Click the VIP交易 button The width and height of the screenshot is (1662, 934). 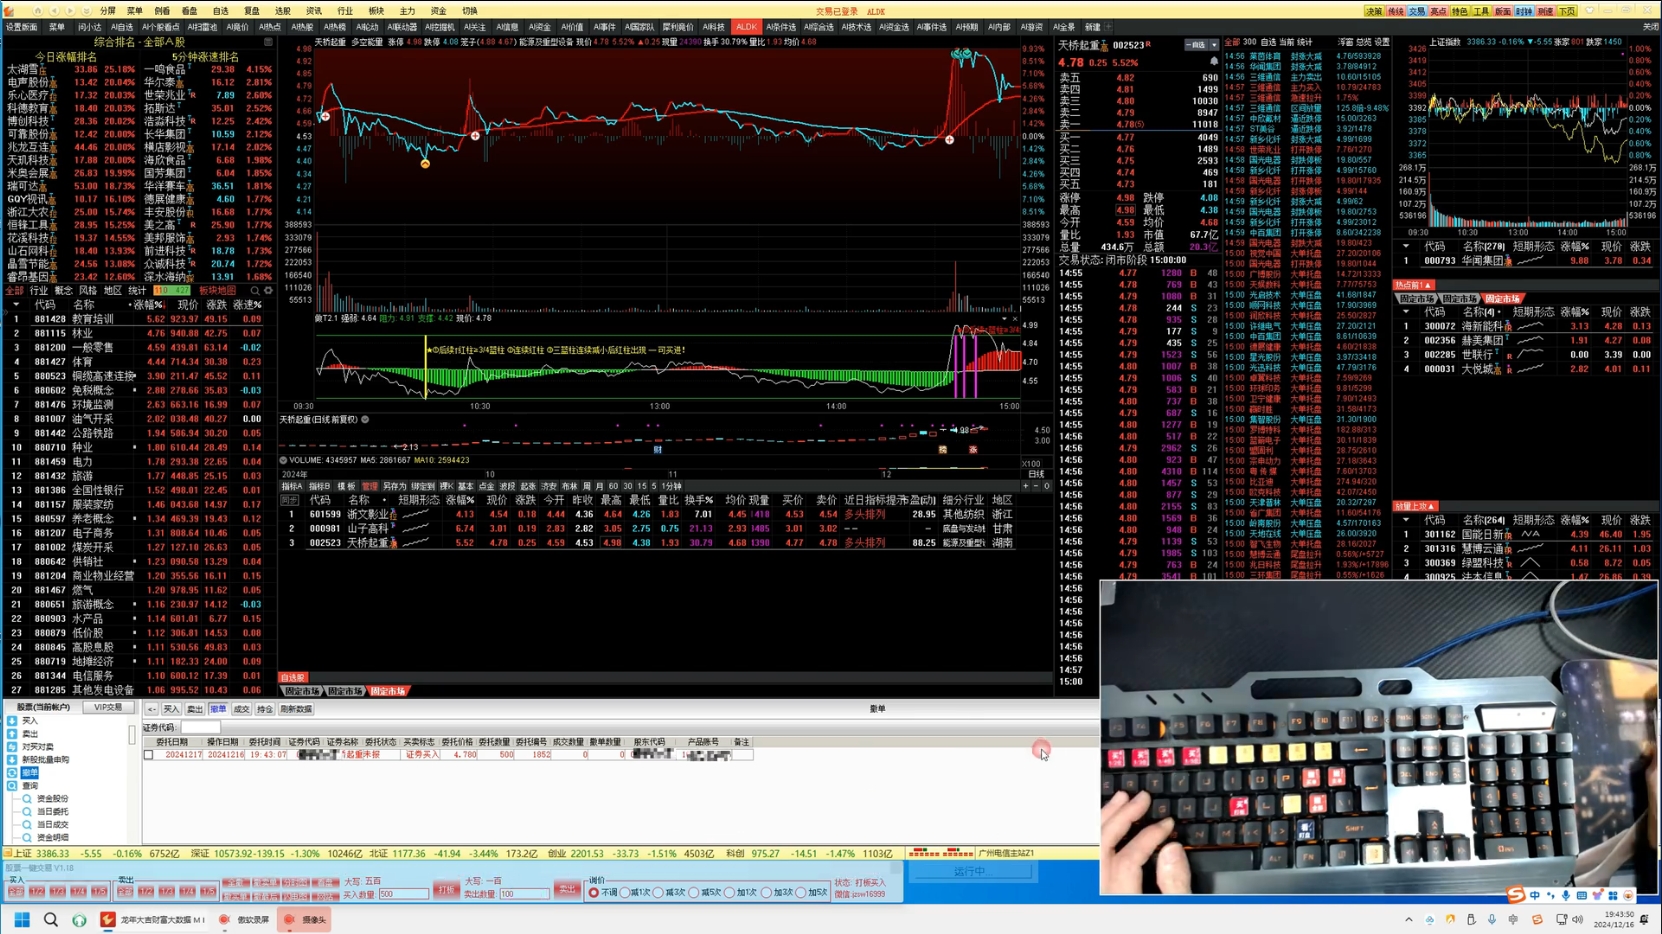coord(108,707)
